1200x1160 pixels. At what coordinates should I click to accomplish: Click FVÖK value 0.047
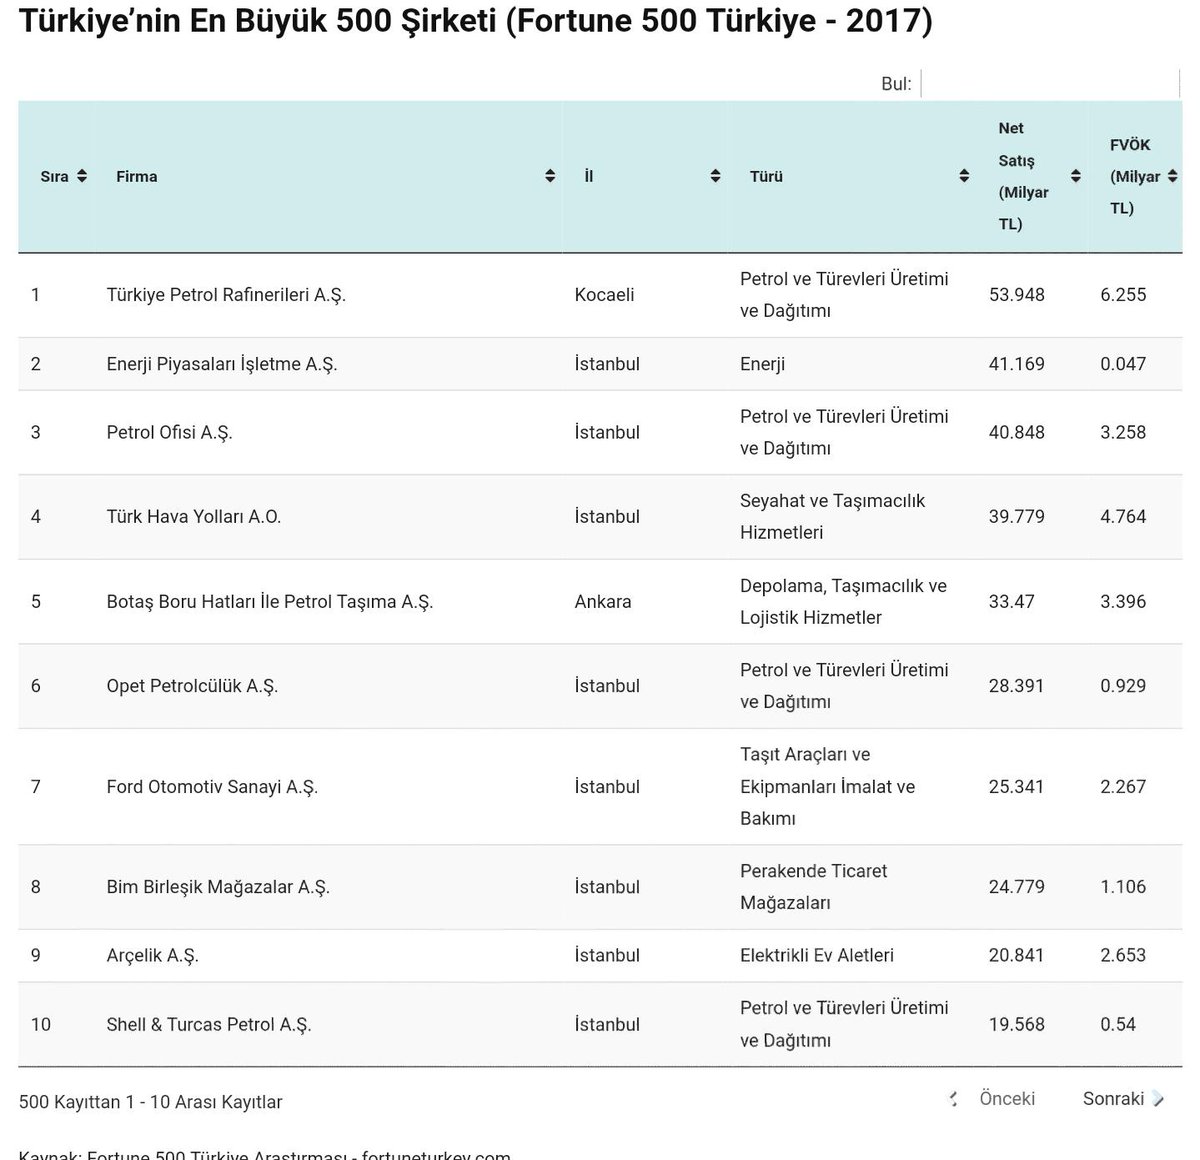[1123, 364]
